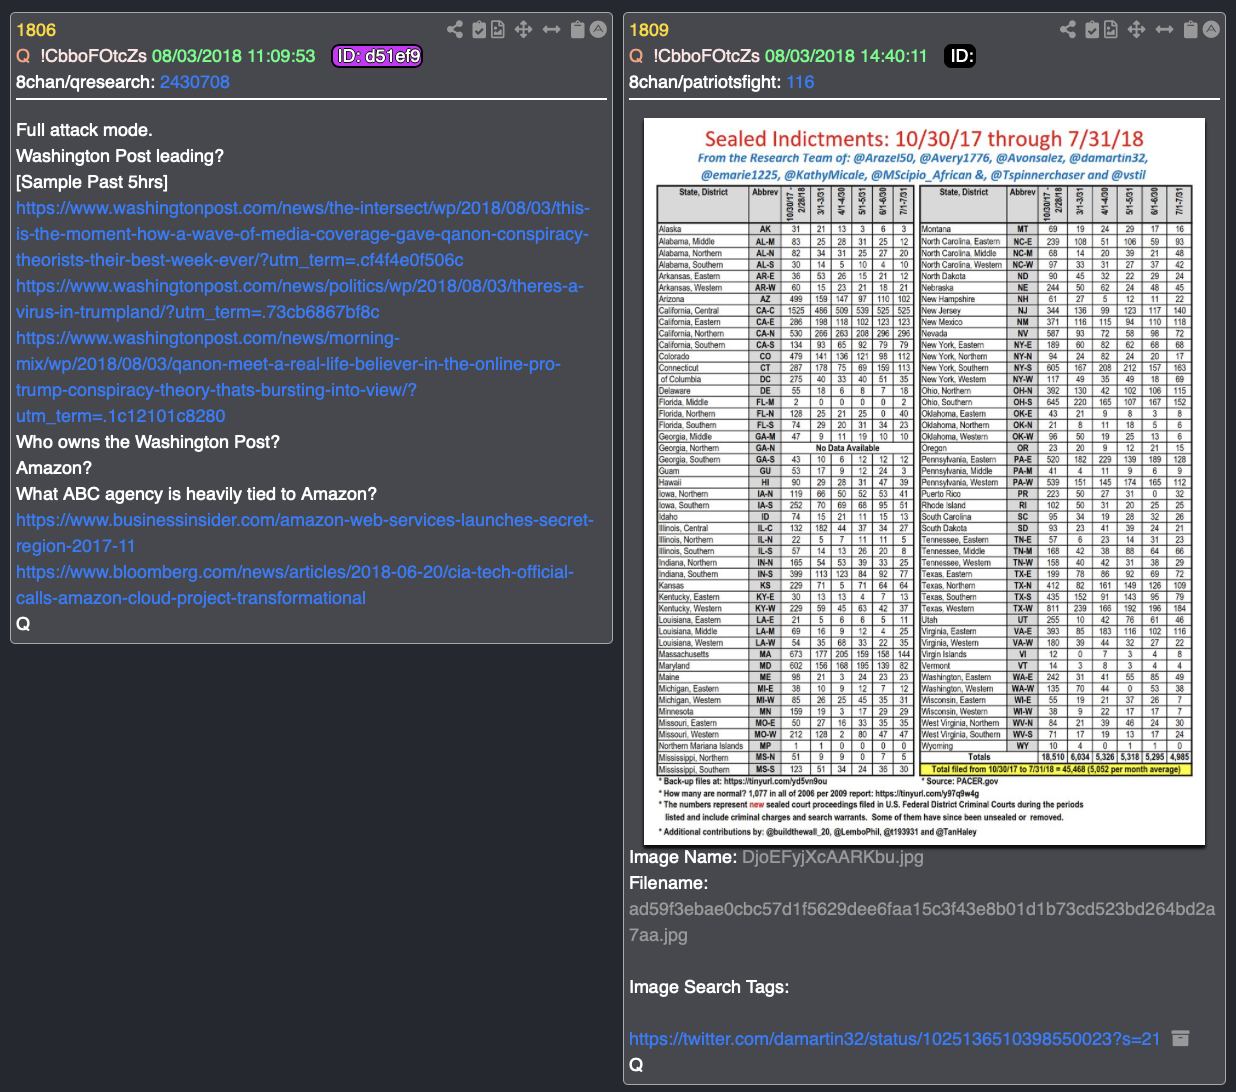Image resolution: width=1236 pixels, height=1092 pixels.
Task: Click the 08/03/2018 11:09:53 timestamp
Action: coord(234,56)
